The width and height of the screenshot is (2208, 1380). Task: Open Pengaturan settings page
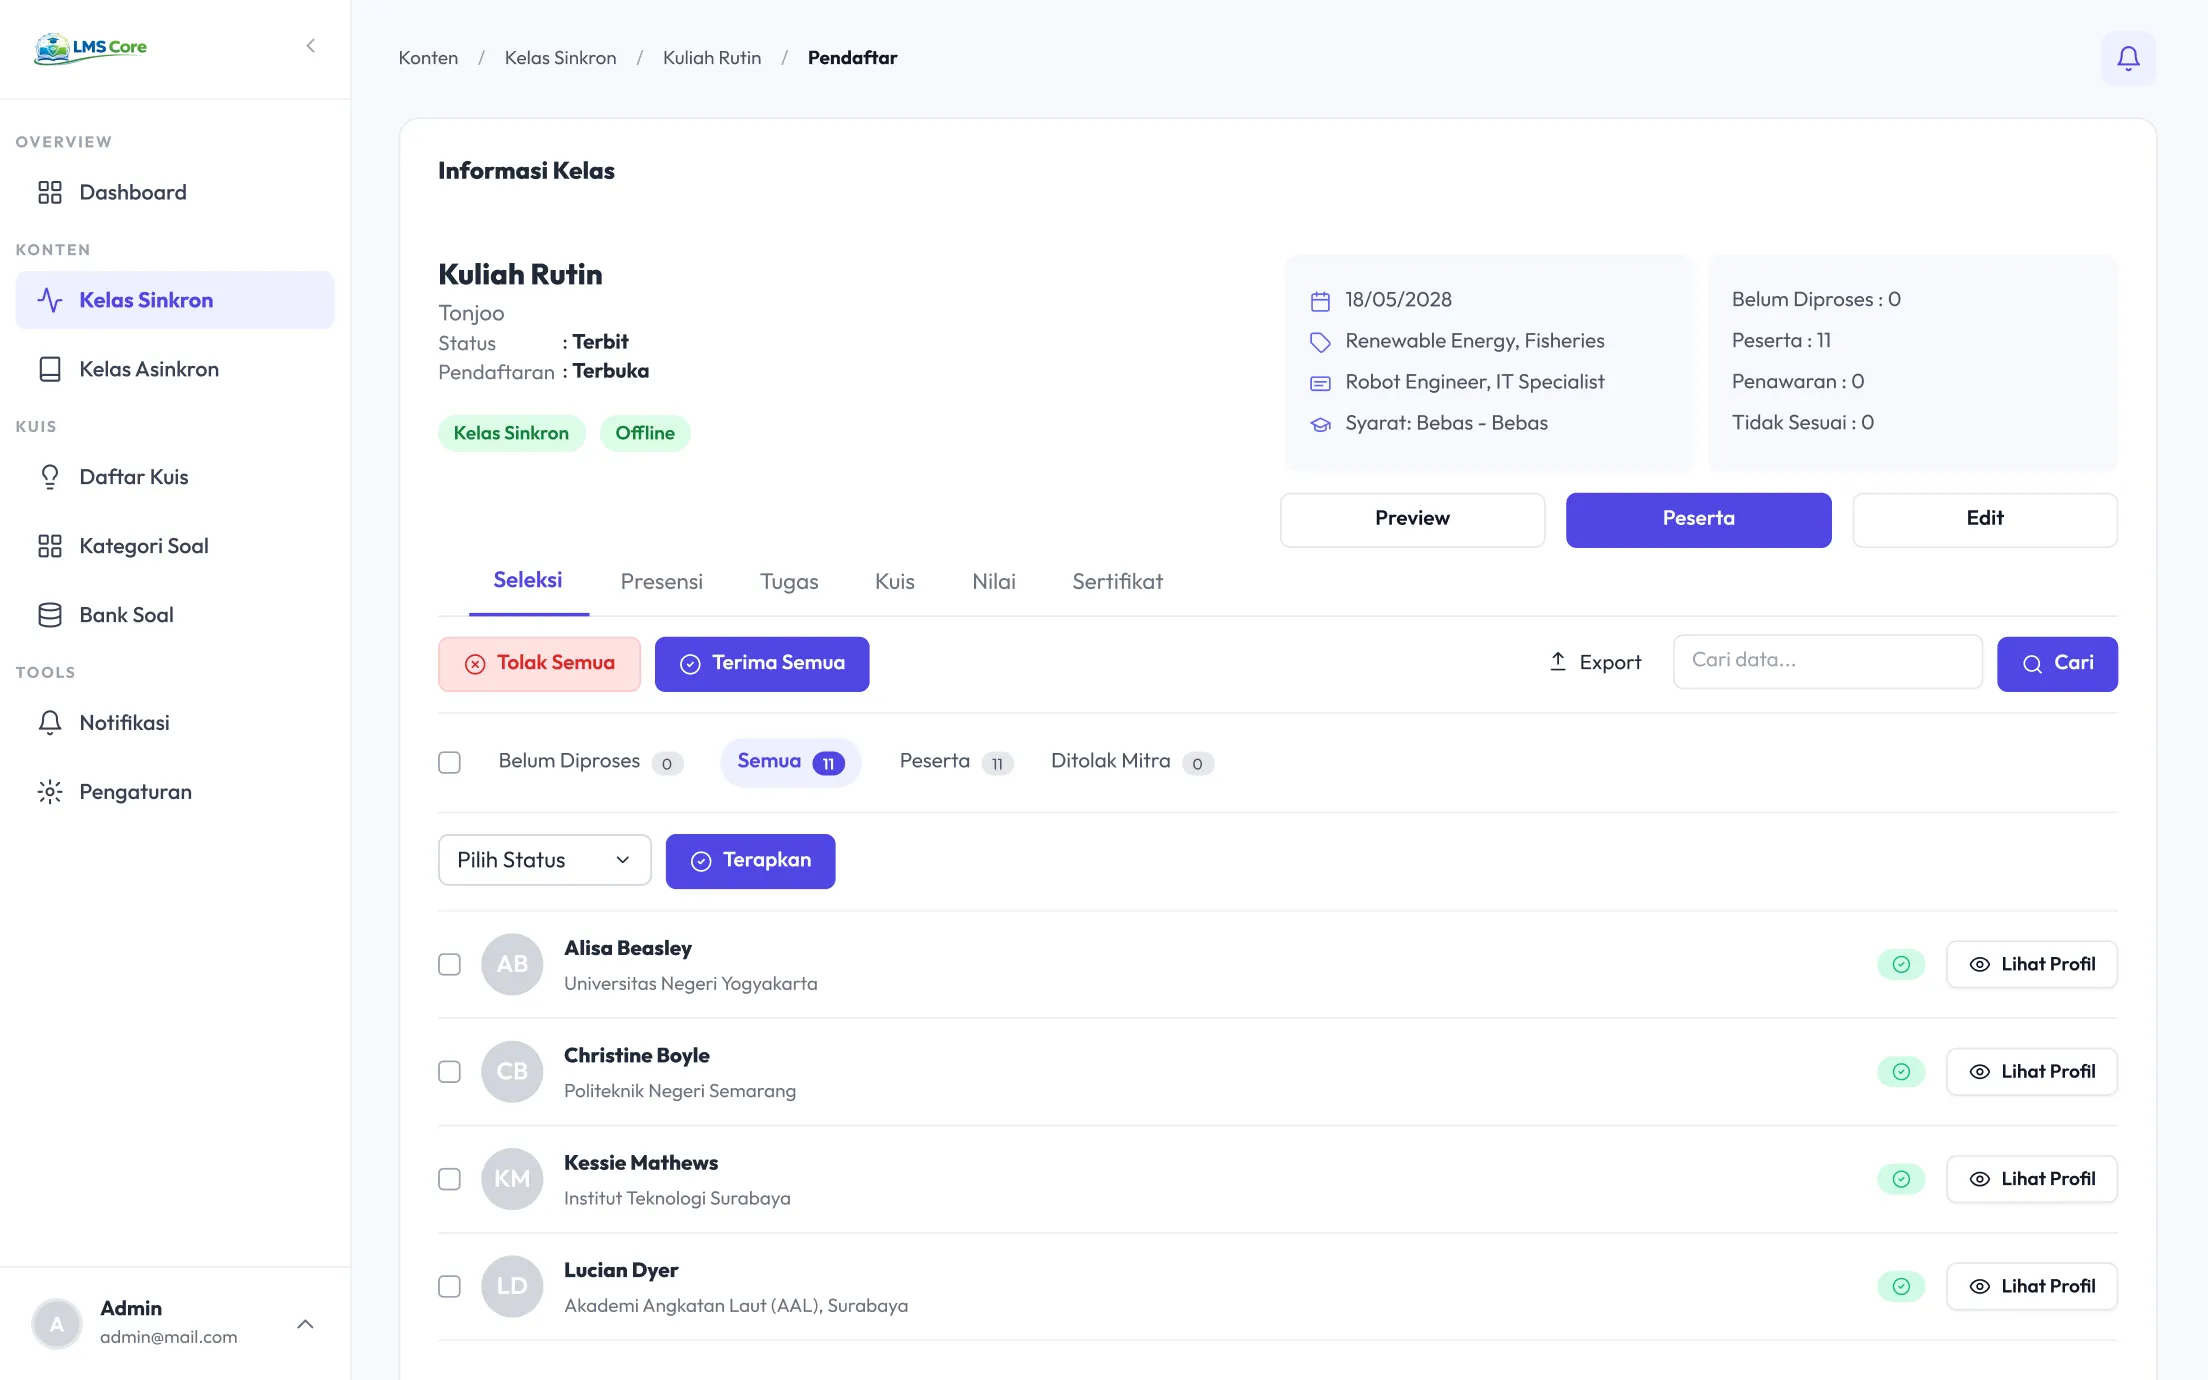click(175, 792)
